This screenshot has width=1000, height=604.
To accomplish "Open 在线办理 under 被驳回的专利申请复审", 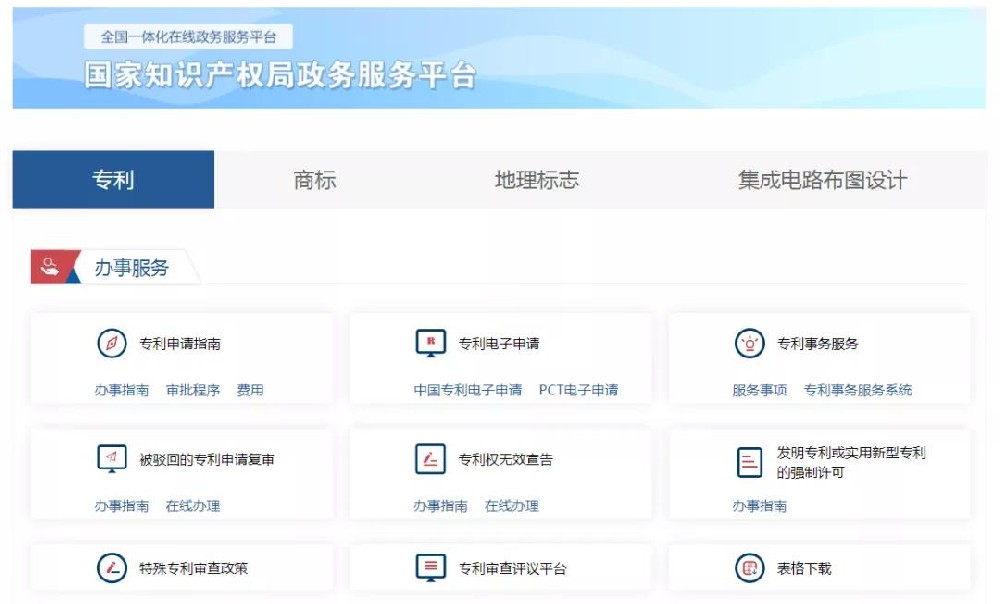I will click(193, 506).
